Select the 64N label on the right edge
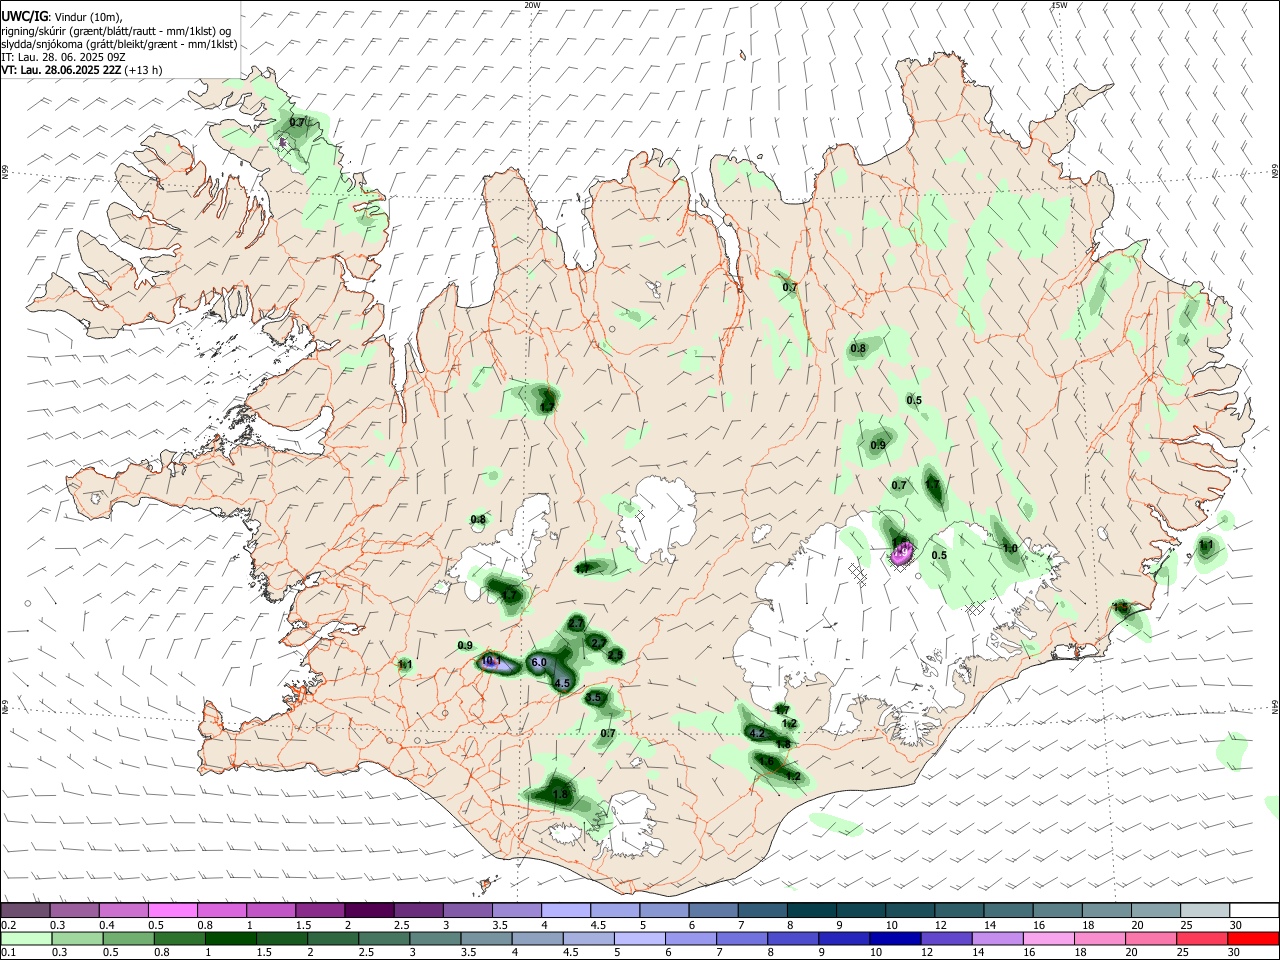This screenshot has width=1280, height=960. (x=1274, y=706)
